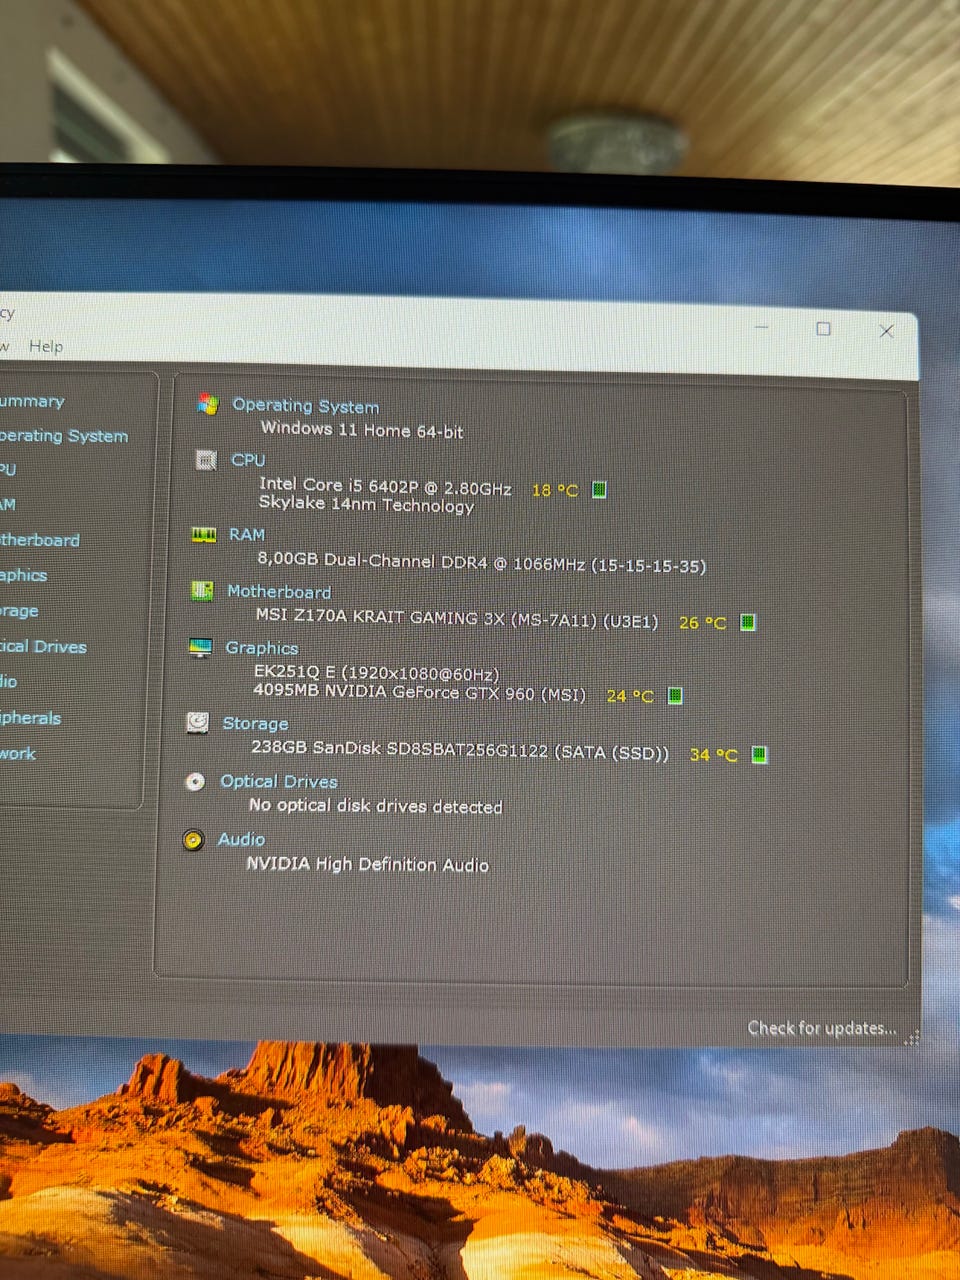Open the Operating System summary heading

click(305, 405)
